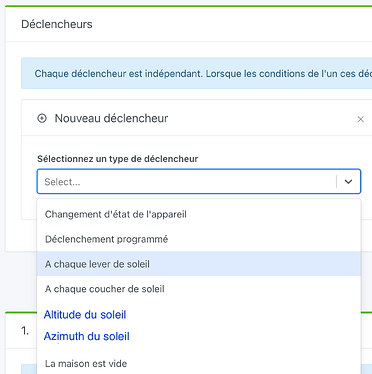Click the green top border above step 1
This screenshot has height=374, width=372.
tap(21, 312)
